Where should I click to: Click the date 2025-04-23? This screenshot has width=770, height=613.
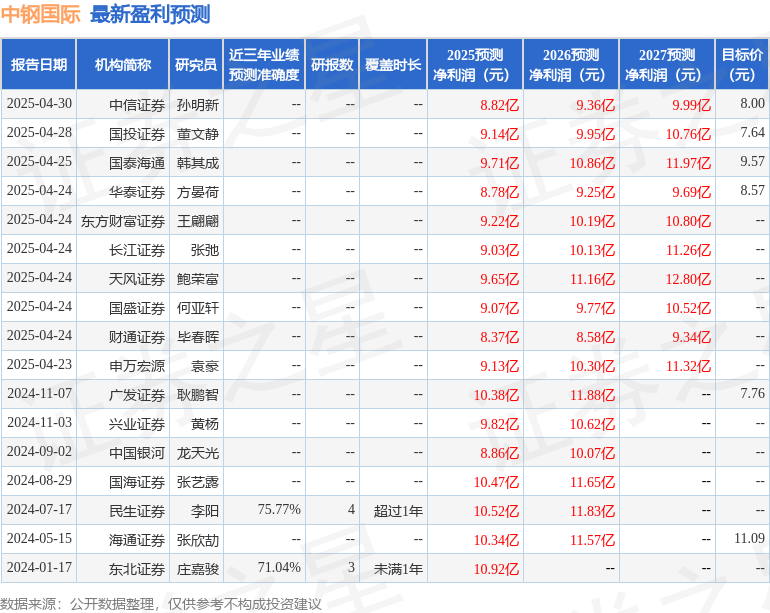(39, 364)
